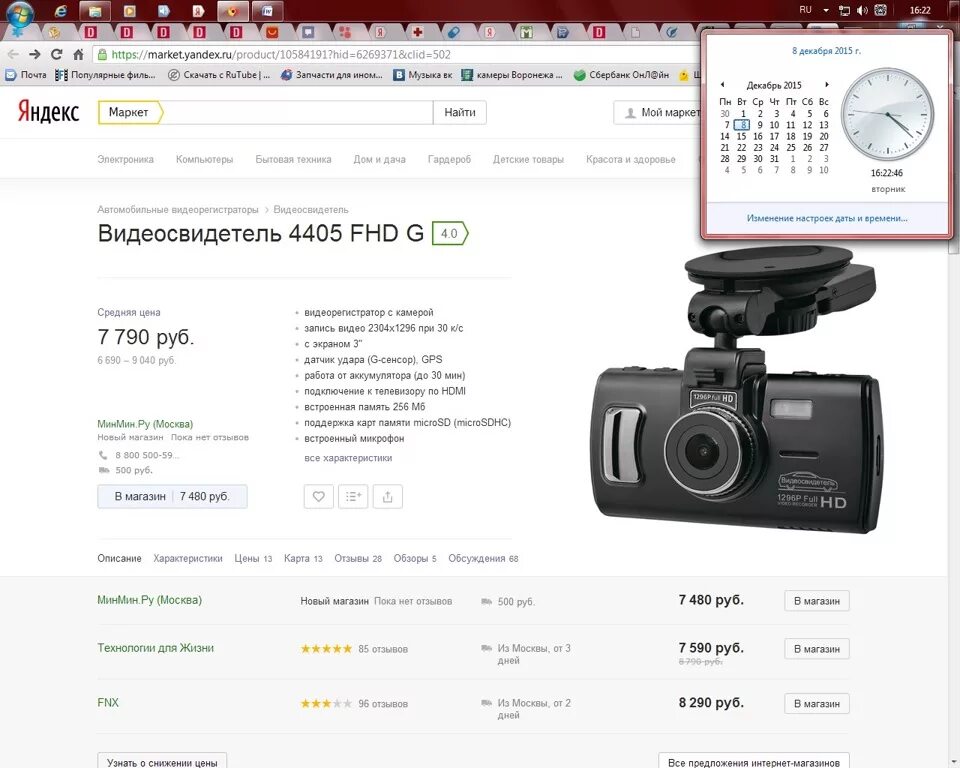Click the RU language indicator
The height and width of the screenshot is (768, 960).
pyautogui.click(x=806, y=10)
